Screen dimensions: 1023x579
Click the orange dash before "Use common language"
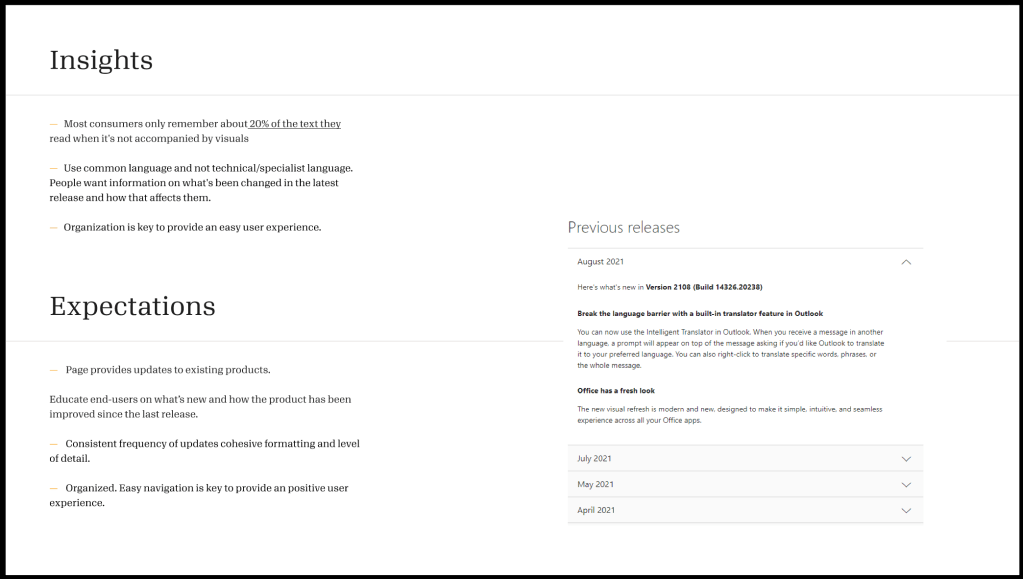54,168
